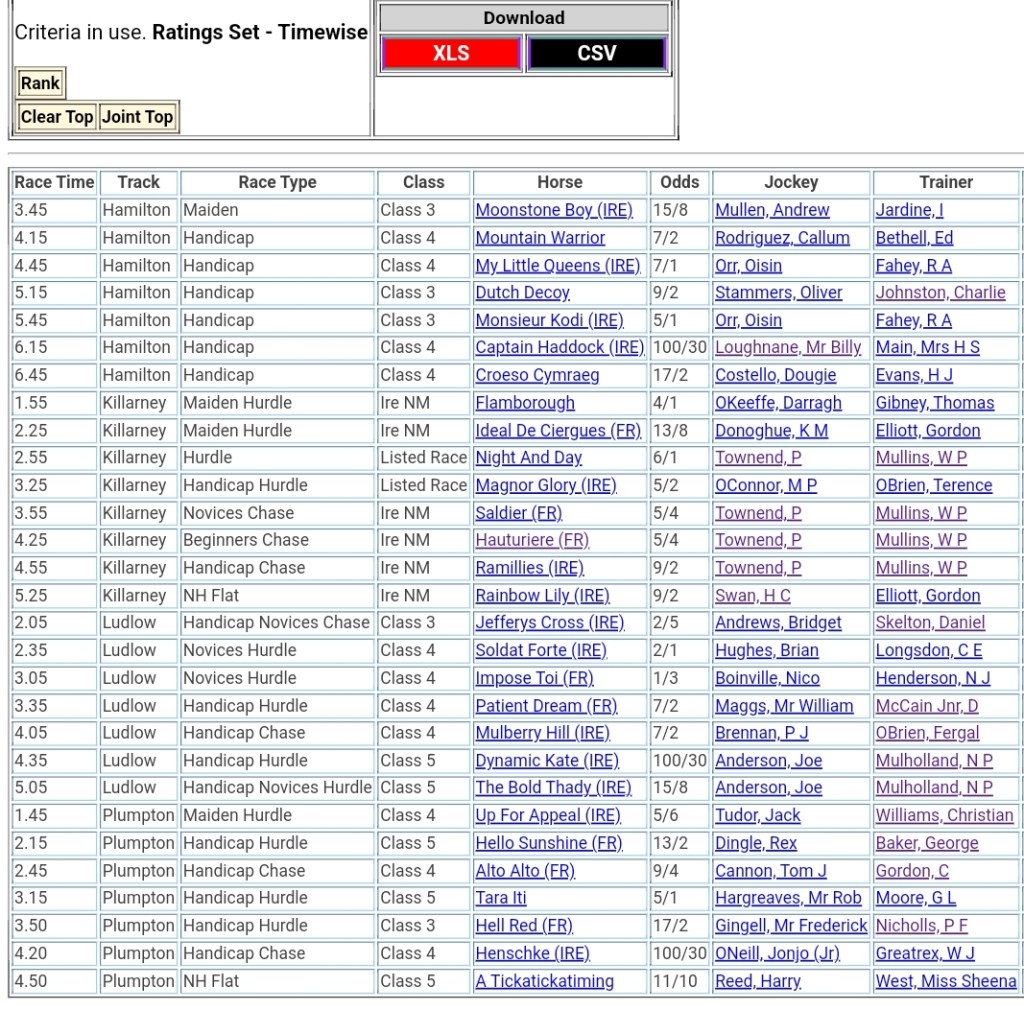This screenshot has height=1010, width=1024.
Task: View trainer Johnston, Charlie
Action: pyautogui.click(x=940, y=293)
